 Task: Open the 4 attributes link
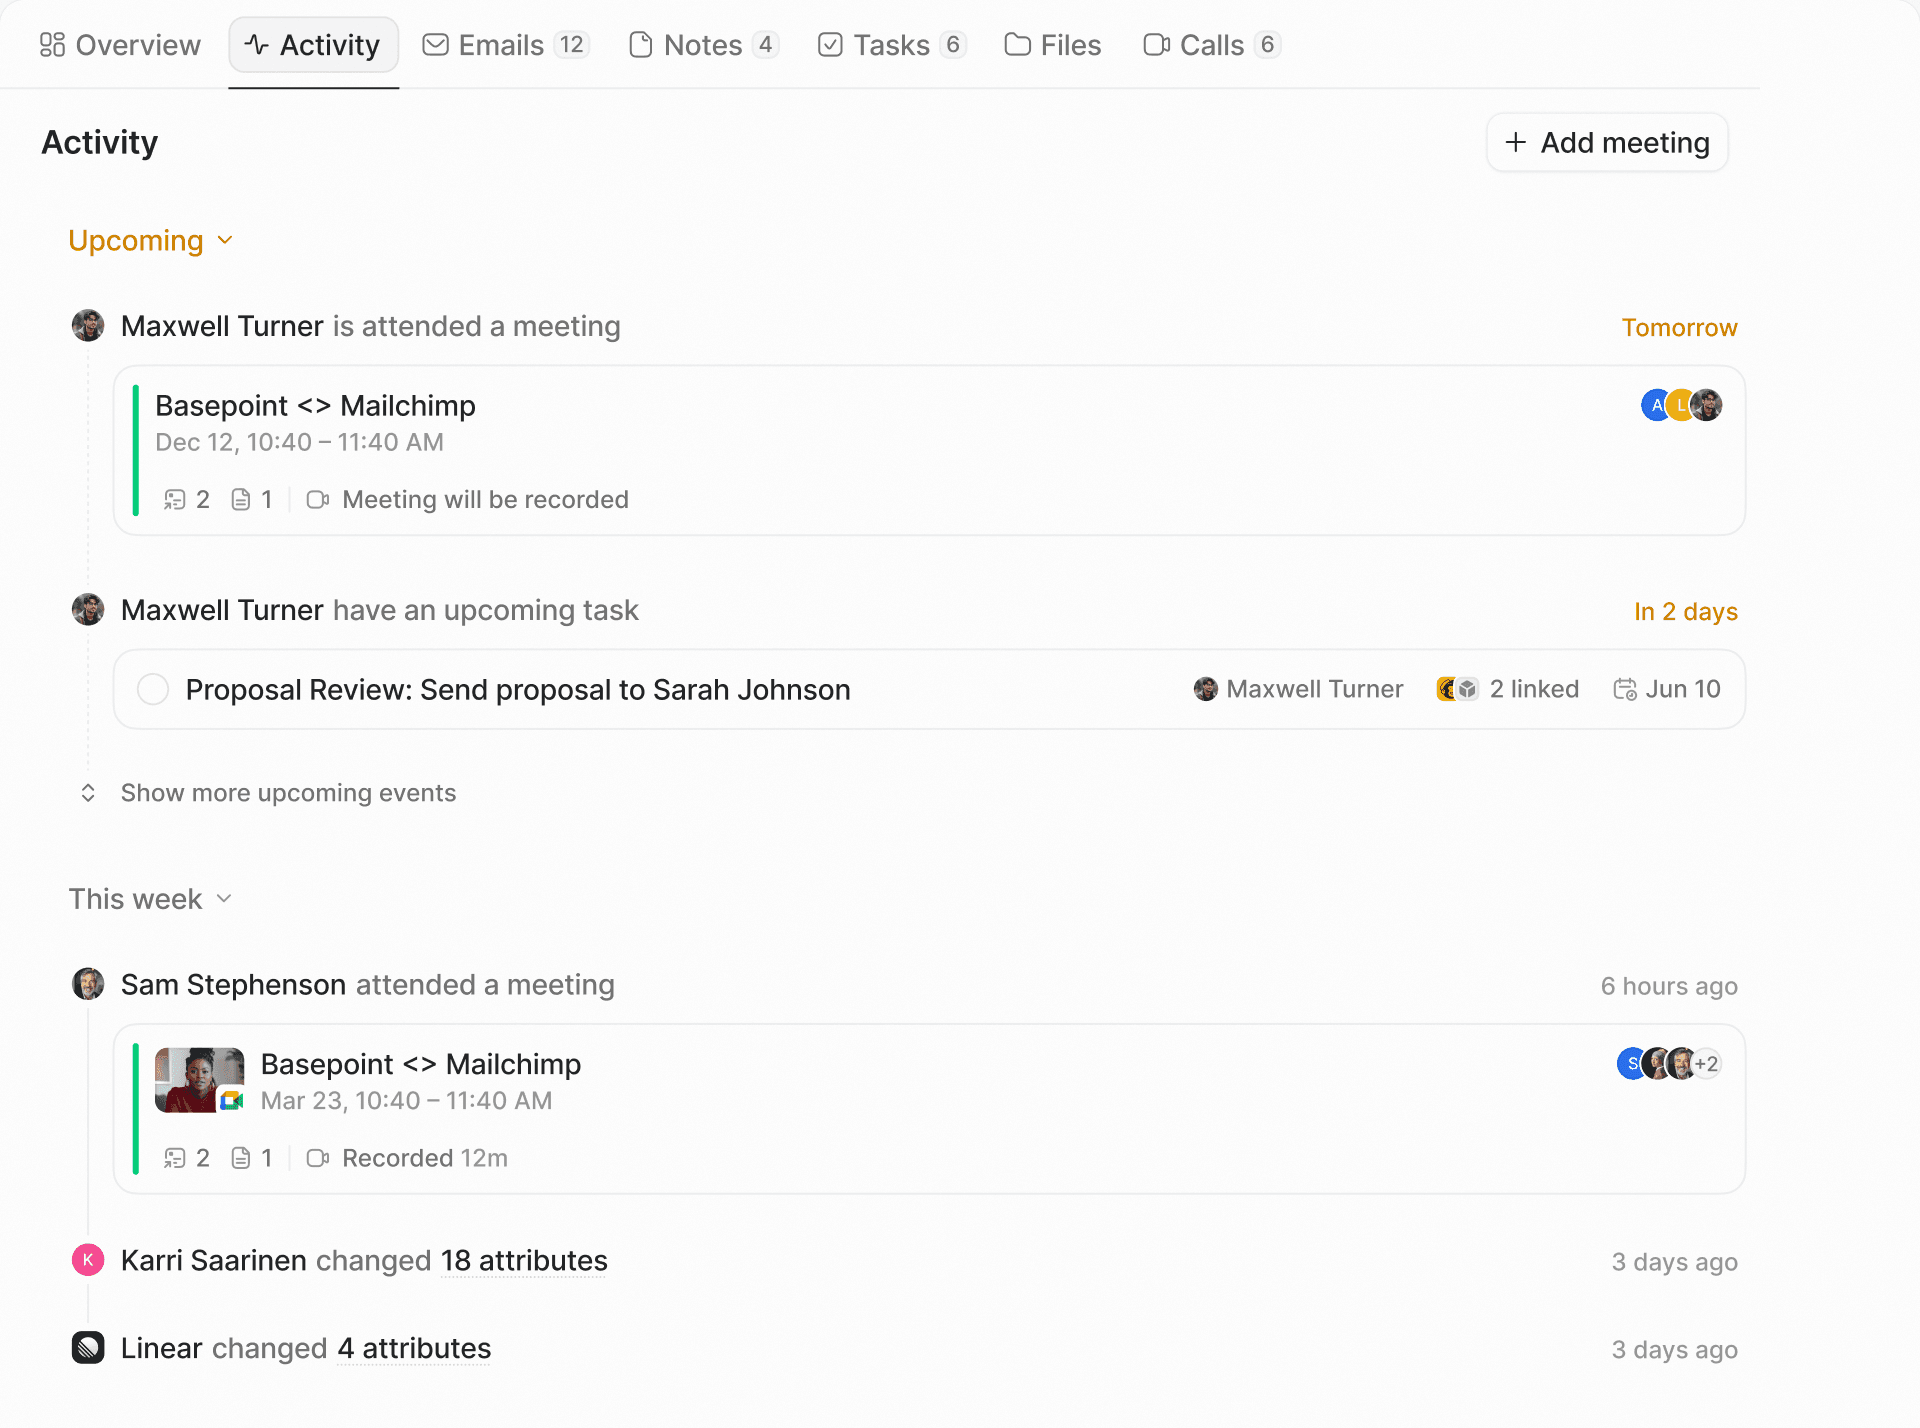click(x=414, y=1349)
